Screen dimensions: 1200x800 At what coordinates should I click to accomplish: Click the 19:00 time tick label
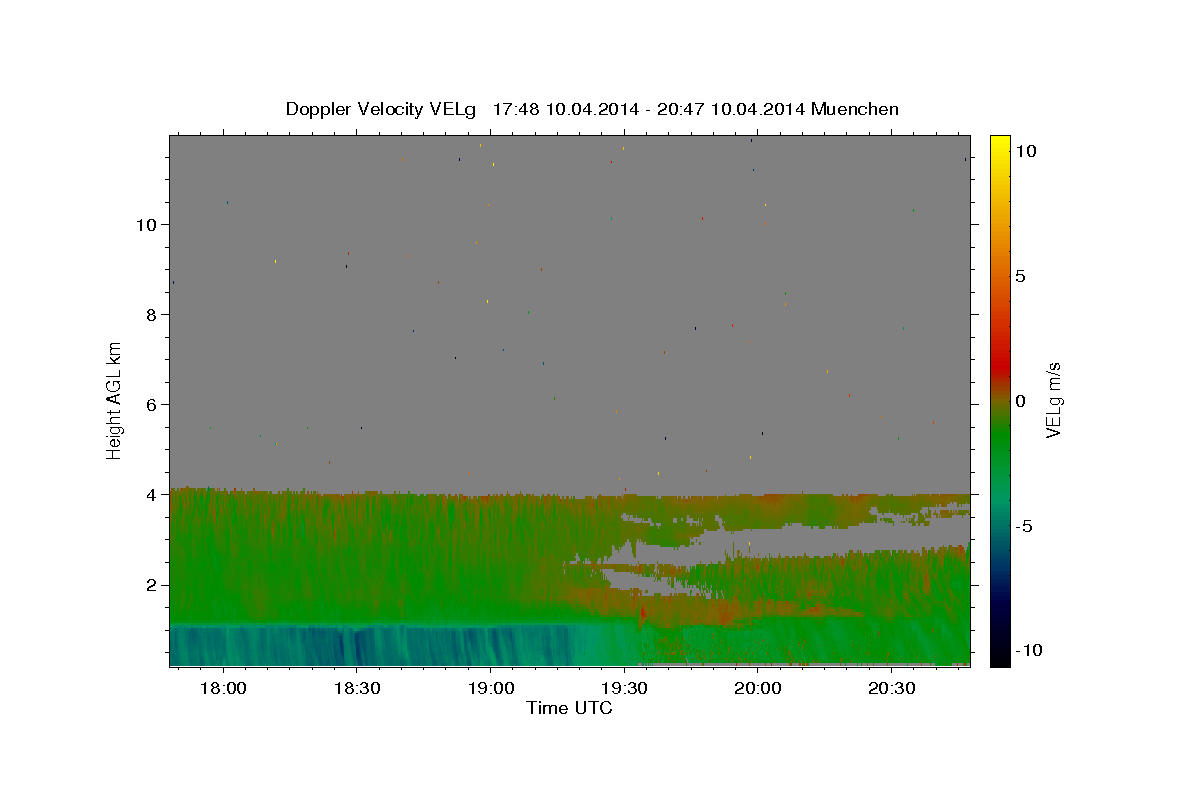pyautogui.click(x=490, y=688)
